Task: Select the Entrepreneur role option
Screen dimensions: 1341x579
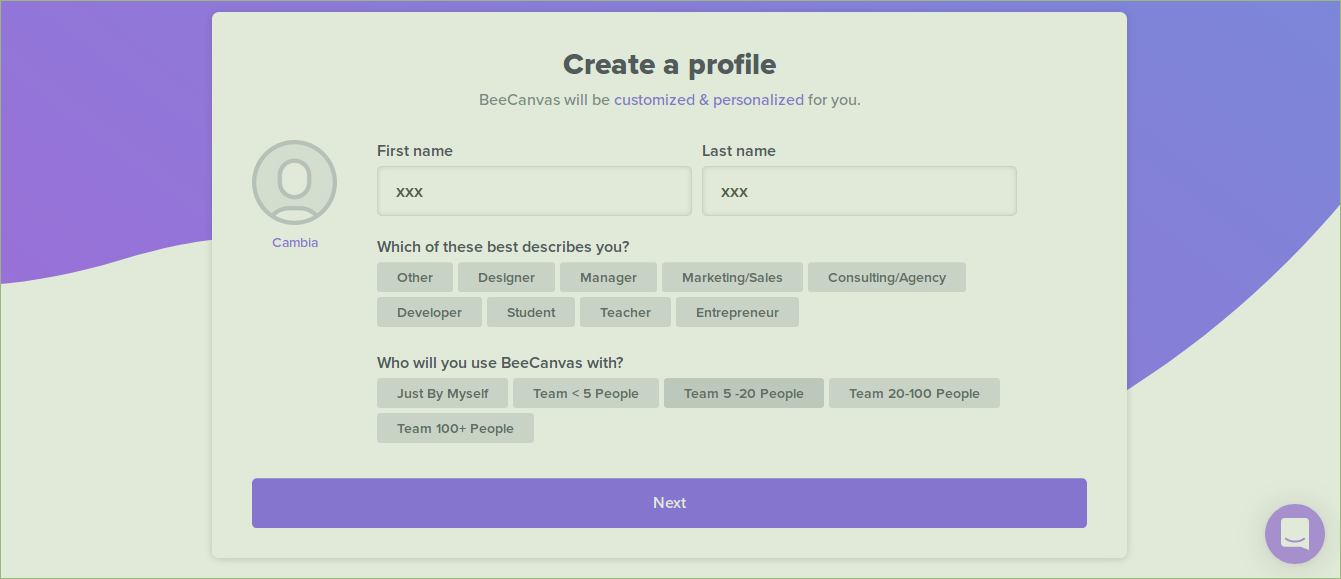Action: tap(737, 312)
